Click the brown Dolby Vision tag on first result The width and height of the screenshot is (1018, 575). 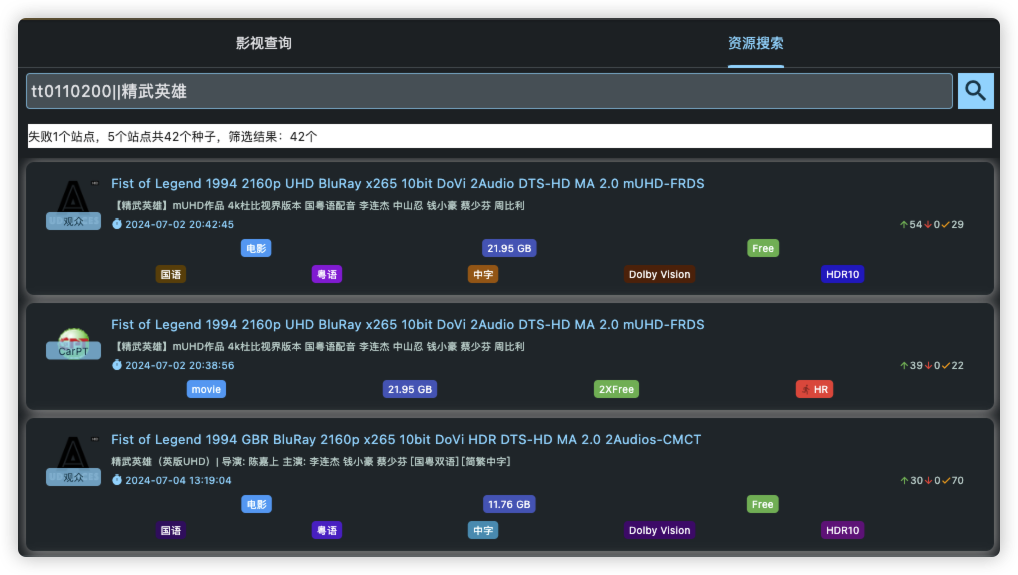(x=659, y=274)
